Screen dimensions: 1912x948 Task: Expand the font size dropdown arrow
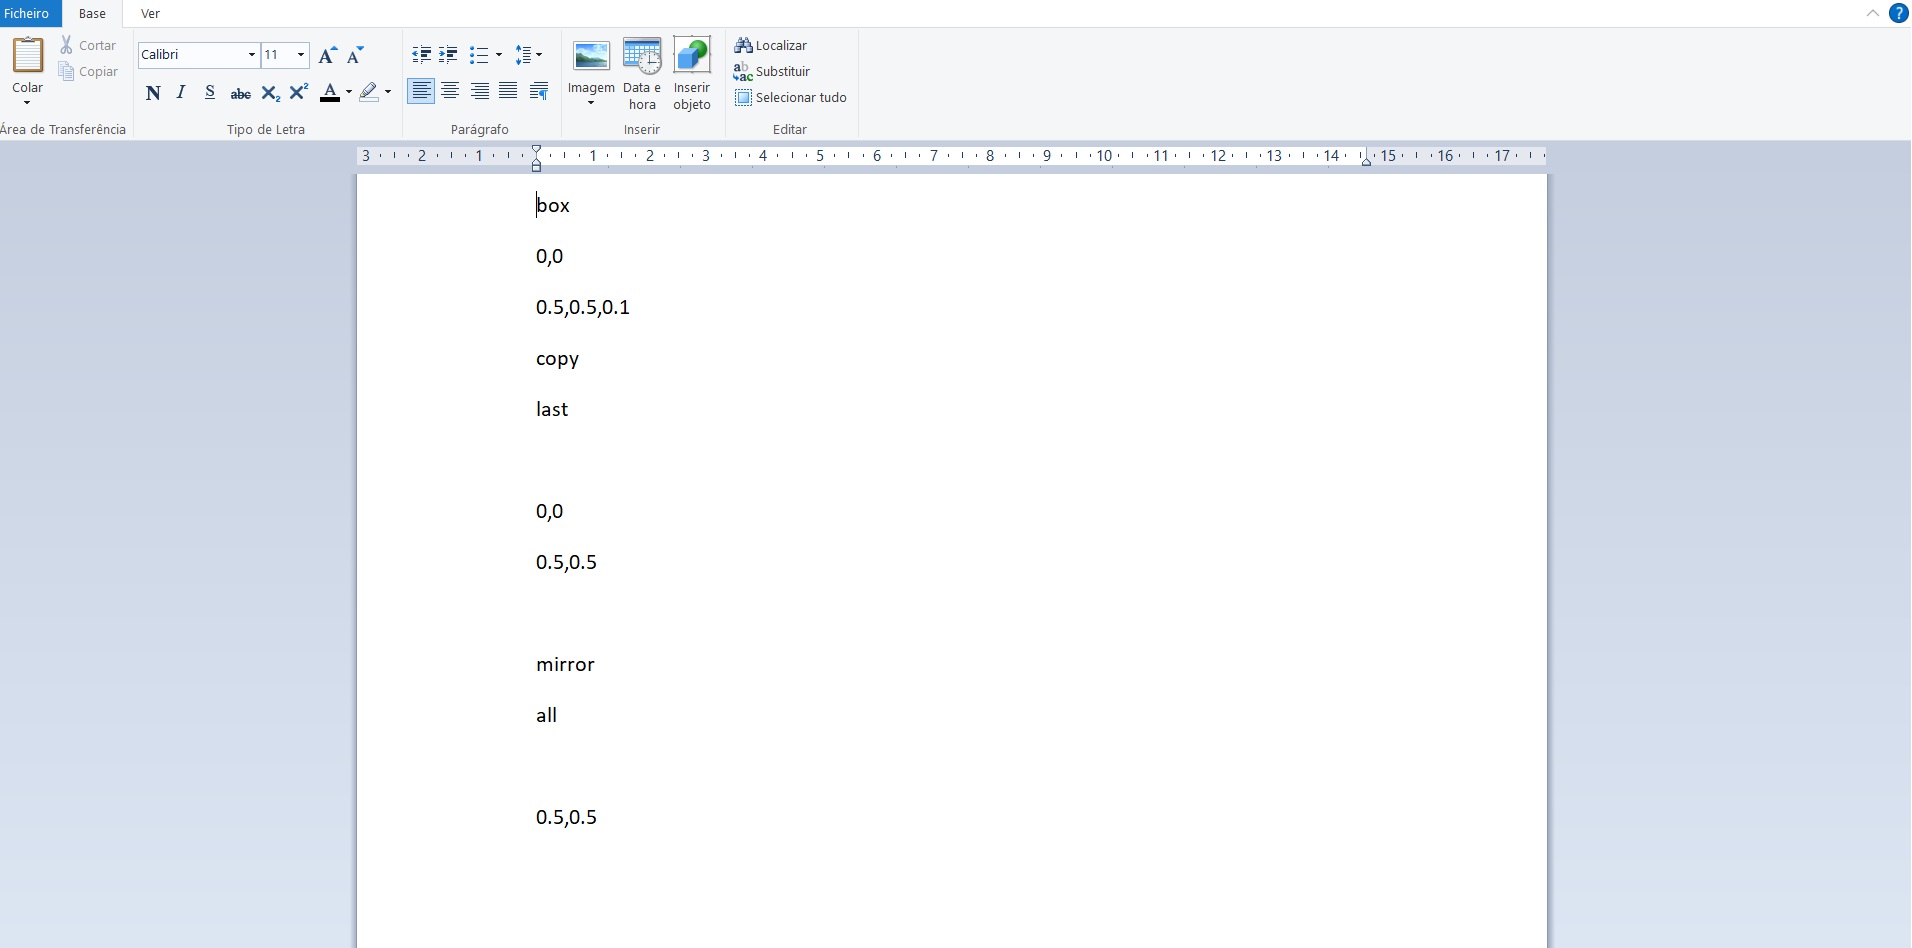[301, 55]
